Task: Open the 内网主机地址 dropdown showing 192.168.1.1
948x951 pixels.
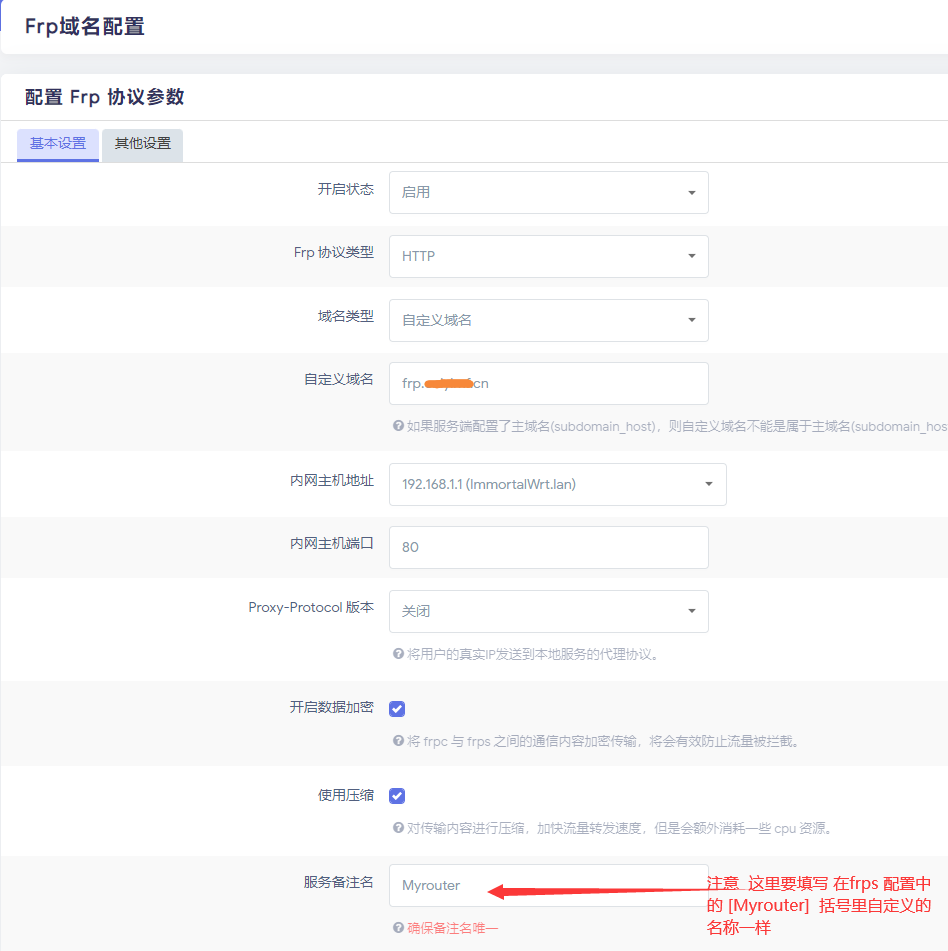Action: [557, 484]
